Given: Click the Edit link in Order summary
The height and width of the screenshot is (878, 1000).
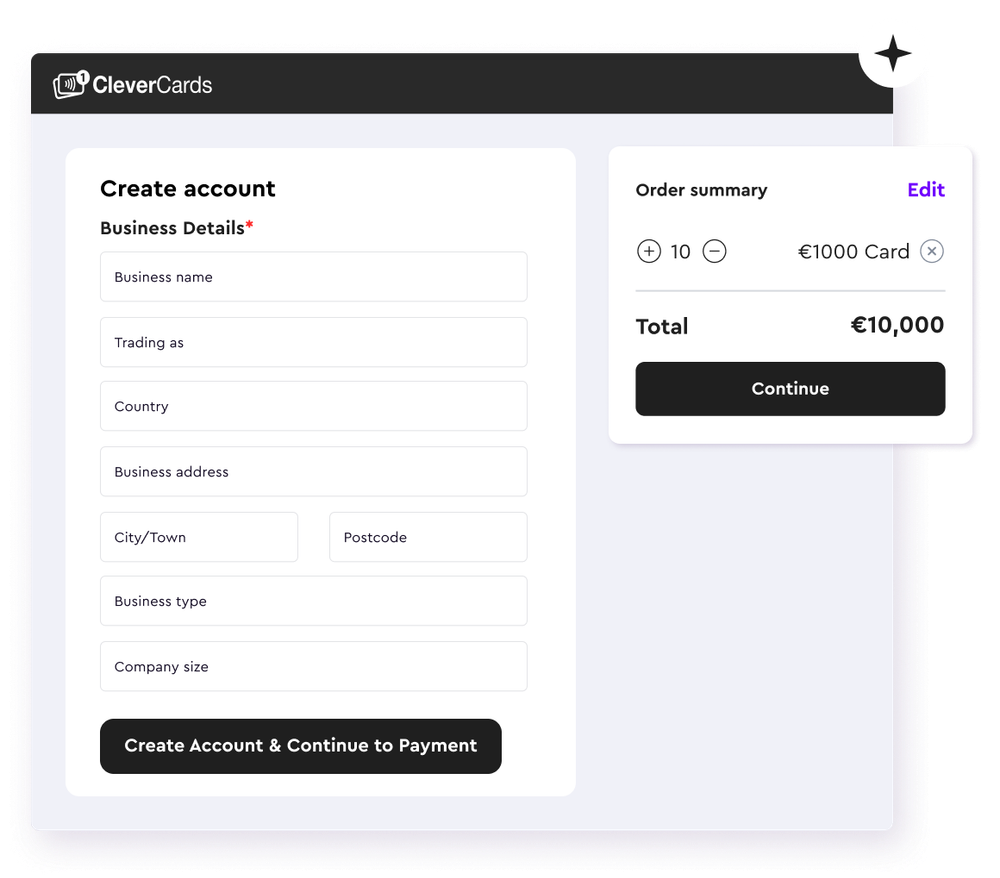Looking at the screenshot, I should (926, 190).
